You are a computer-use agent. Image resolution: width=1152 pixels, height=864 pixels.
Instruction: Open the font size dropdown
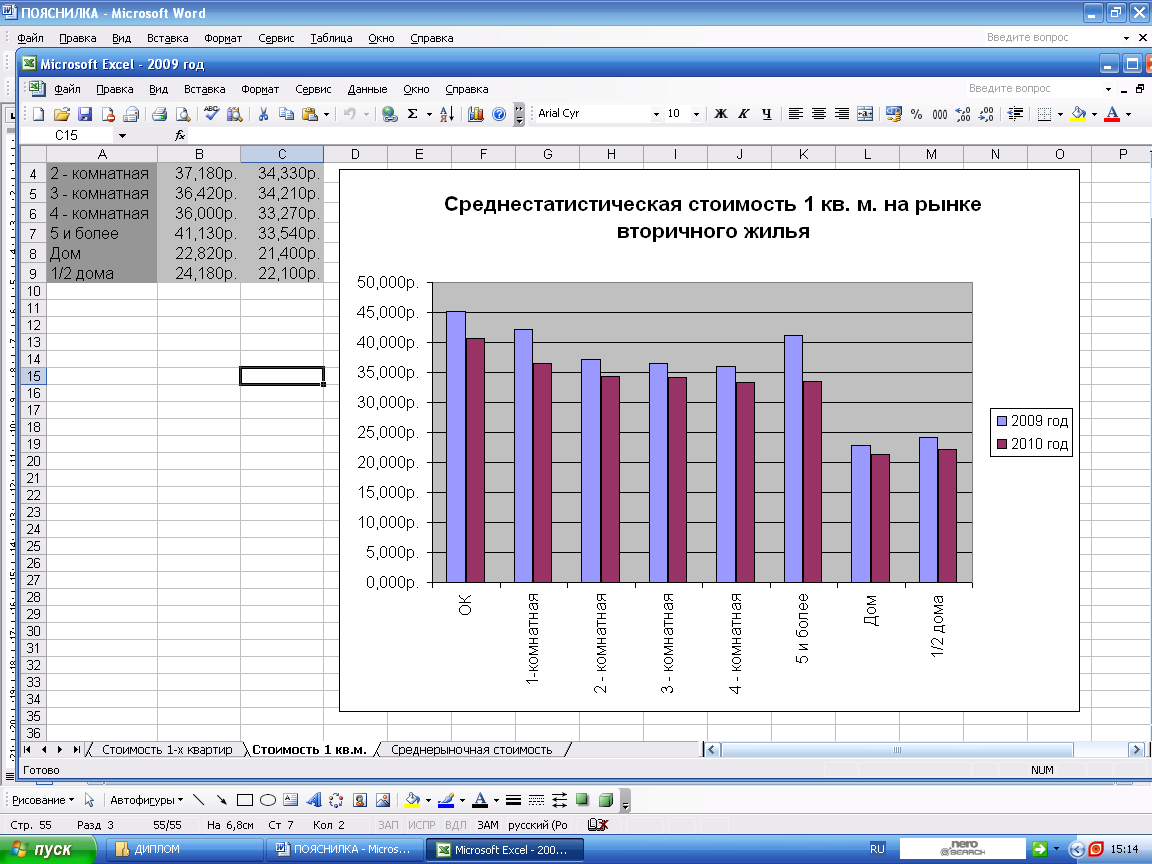pyautogui.click(x=698, y=114)
